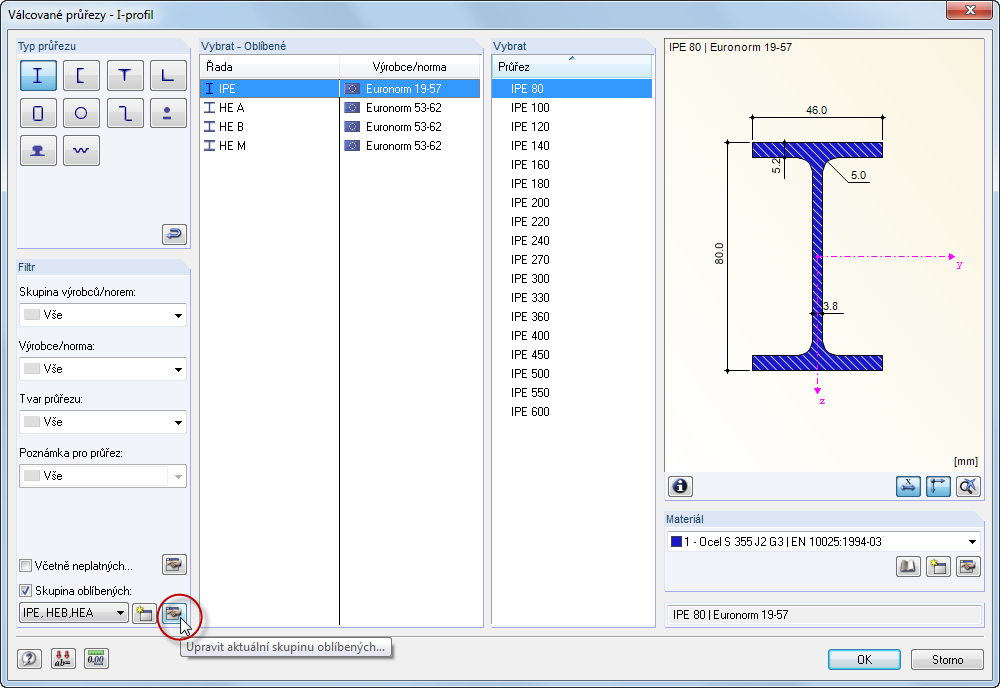The height and width of the screenshot is (688, 1000).
Task: Select the L-angle cross-section type
Action: (168, 76)
